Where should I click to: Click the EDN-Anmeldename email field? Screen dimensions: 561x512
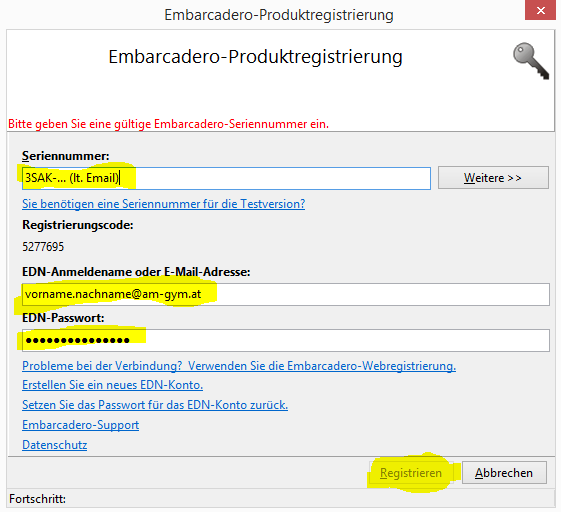coord(286,294)
